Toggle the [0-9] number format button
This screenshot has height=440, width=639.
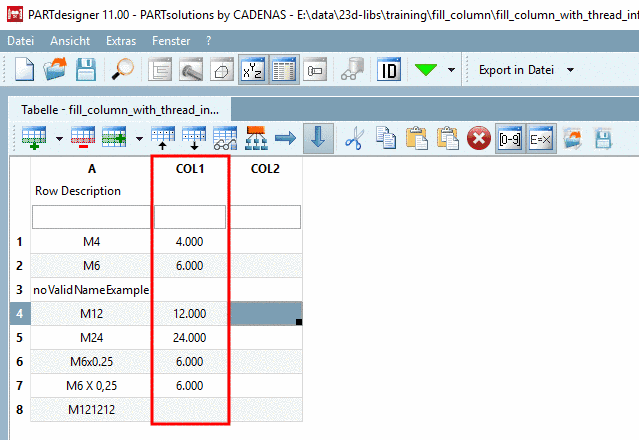coord(510,139)
